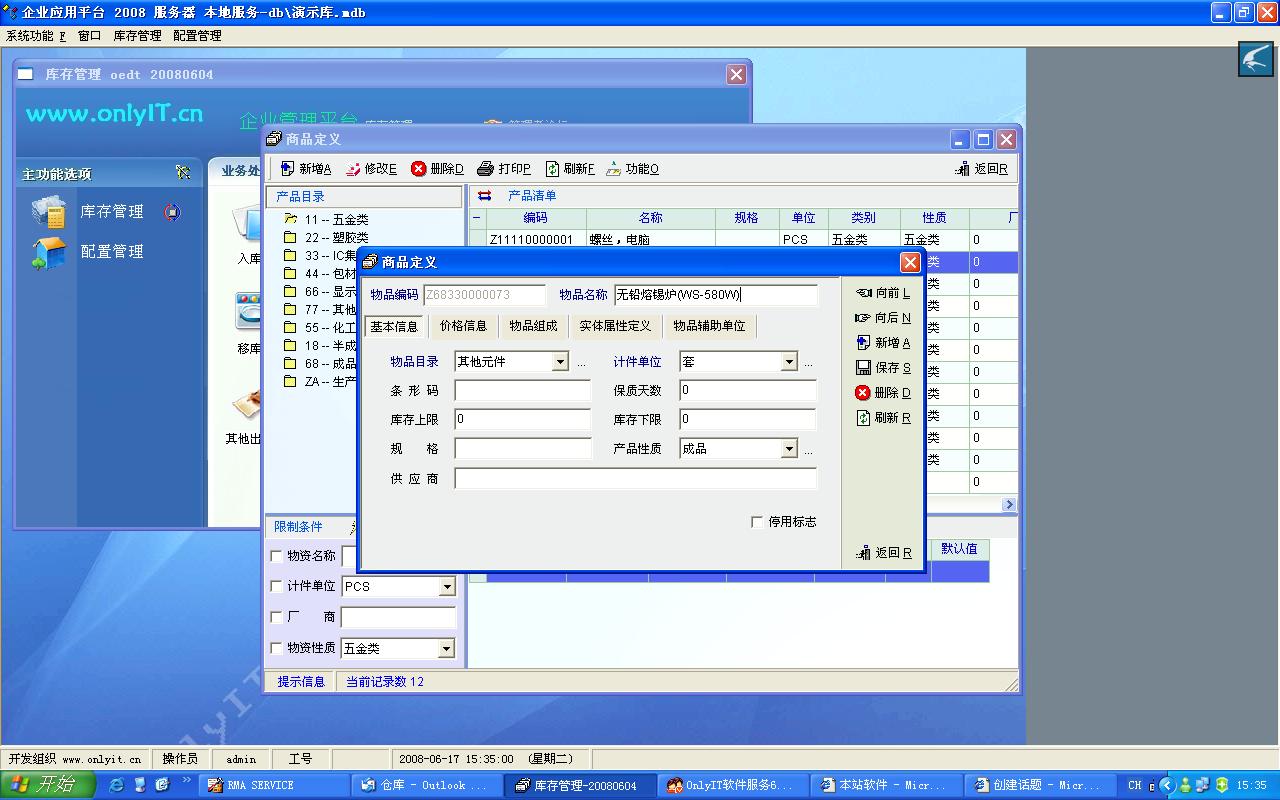Expand the 物品目录 dropdown
The image size is (1280, 800).
560,362
